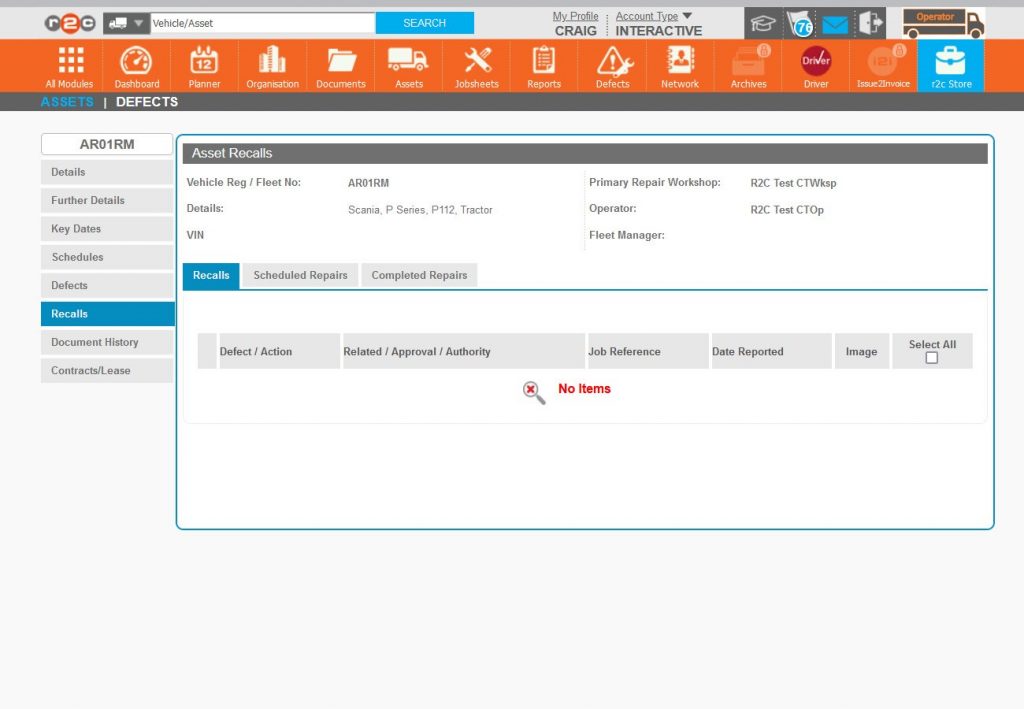Open the My Profile link
Screen dimensions: 1024x709
click(x=575, y=16)
